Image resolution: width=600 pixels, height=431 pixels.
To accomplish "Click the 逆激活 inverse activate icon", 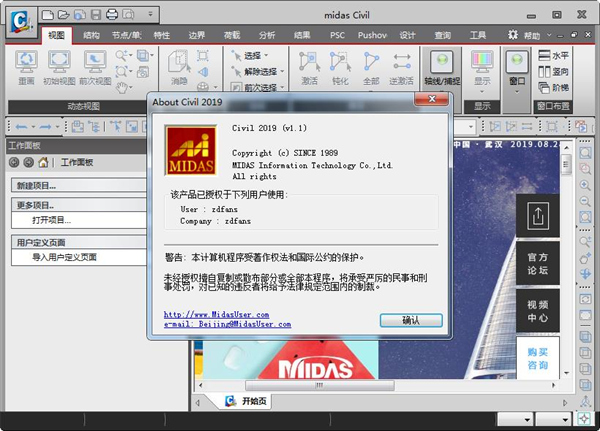I will point(401,68).
